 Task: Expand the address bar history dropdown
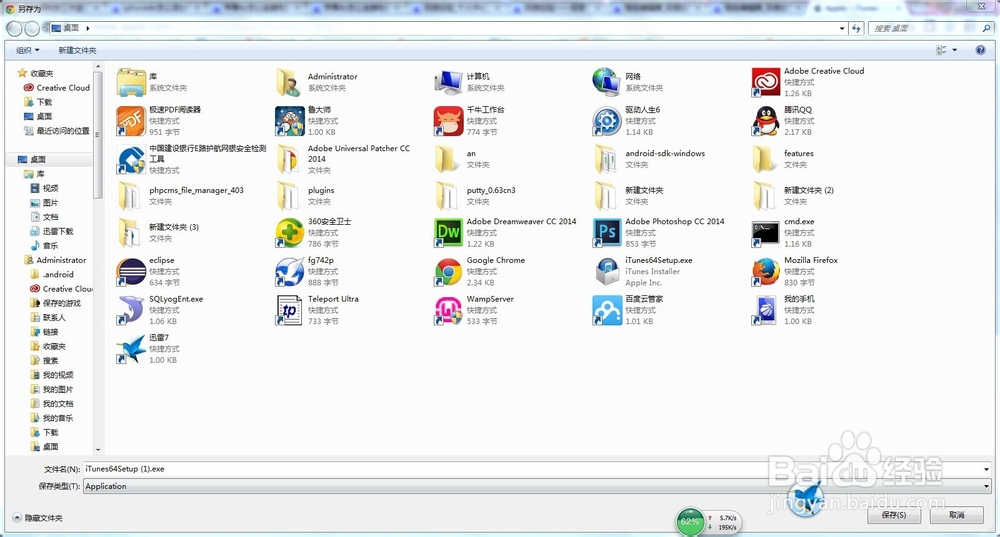click(x=842, y=28)
